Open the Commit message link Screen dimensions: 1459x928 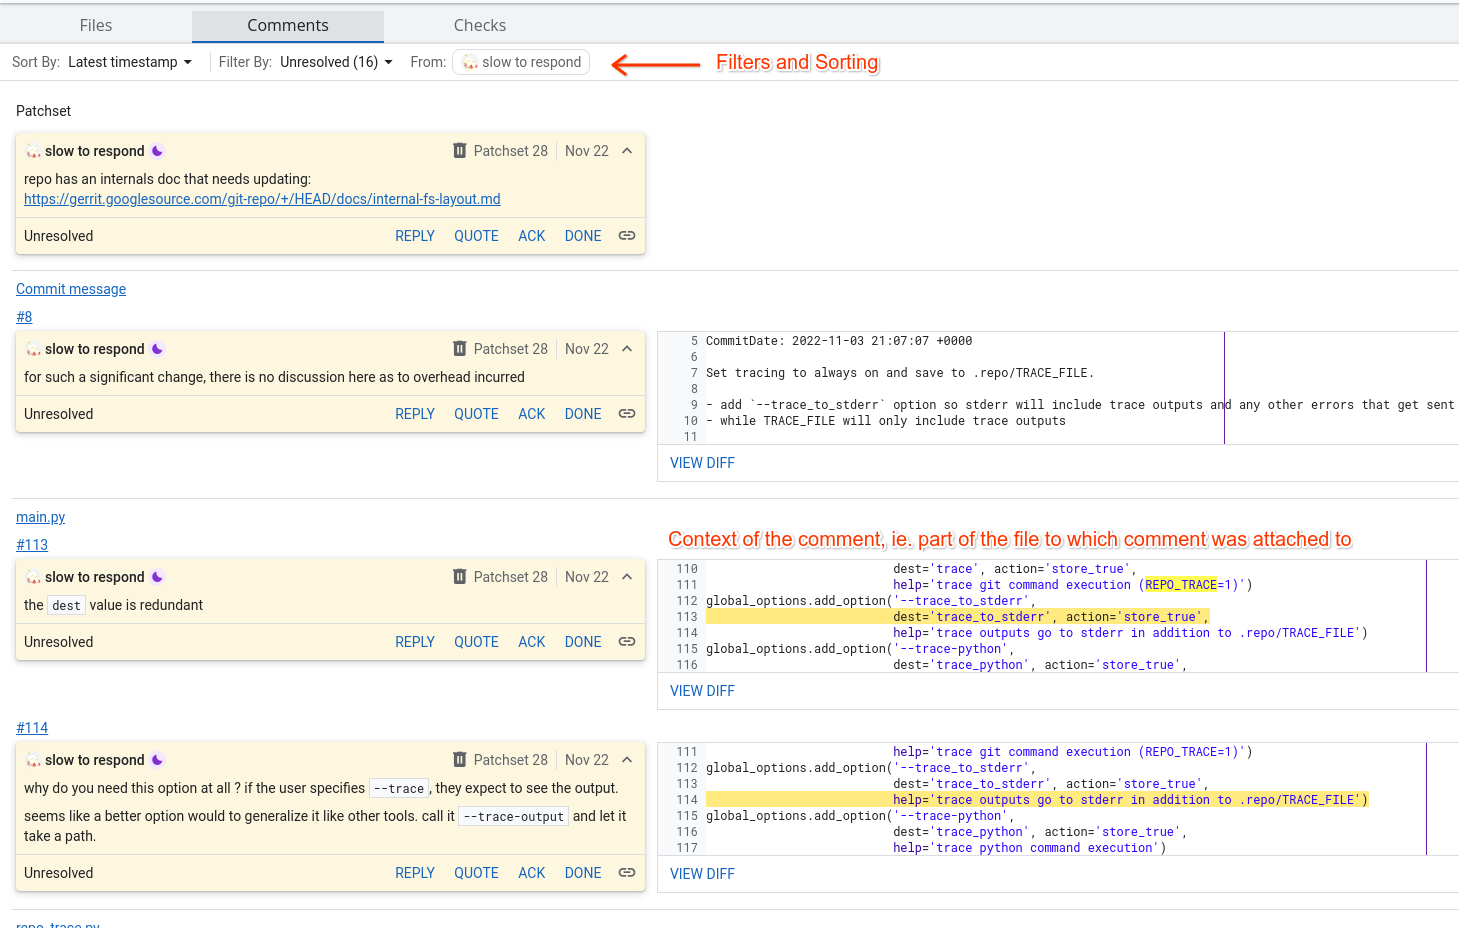[70, 288]
